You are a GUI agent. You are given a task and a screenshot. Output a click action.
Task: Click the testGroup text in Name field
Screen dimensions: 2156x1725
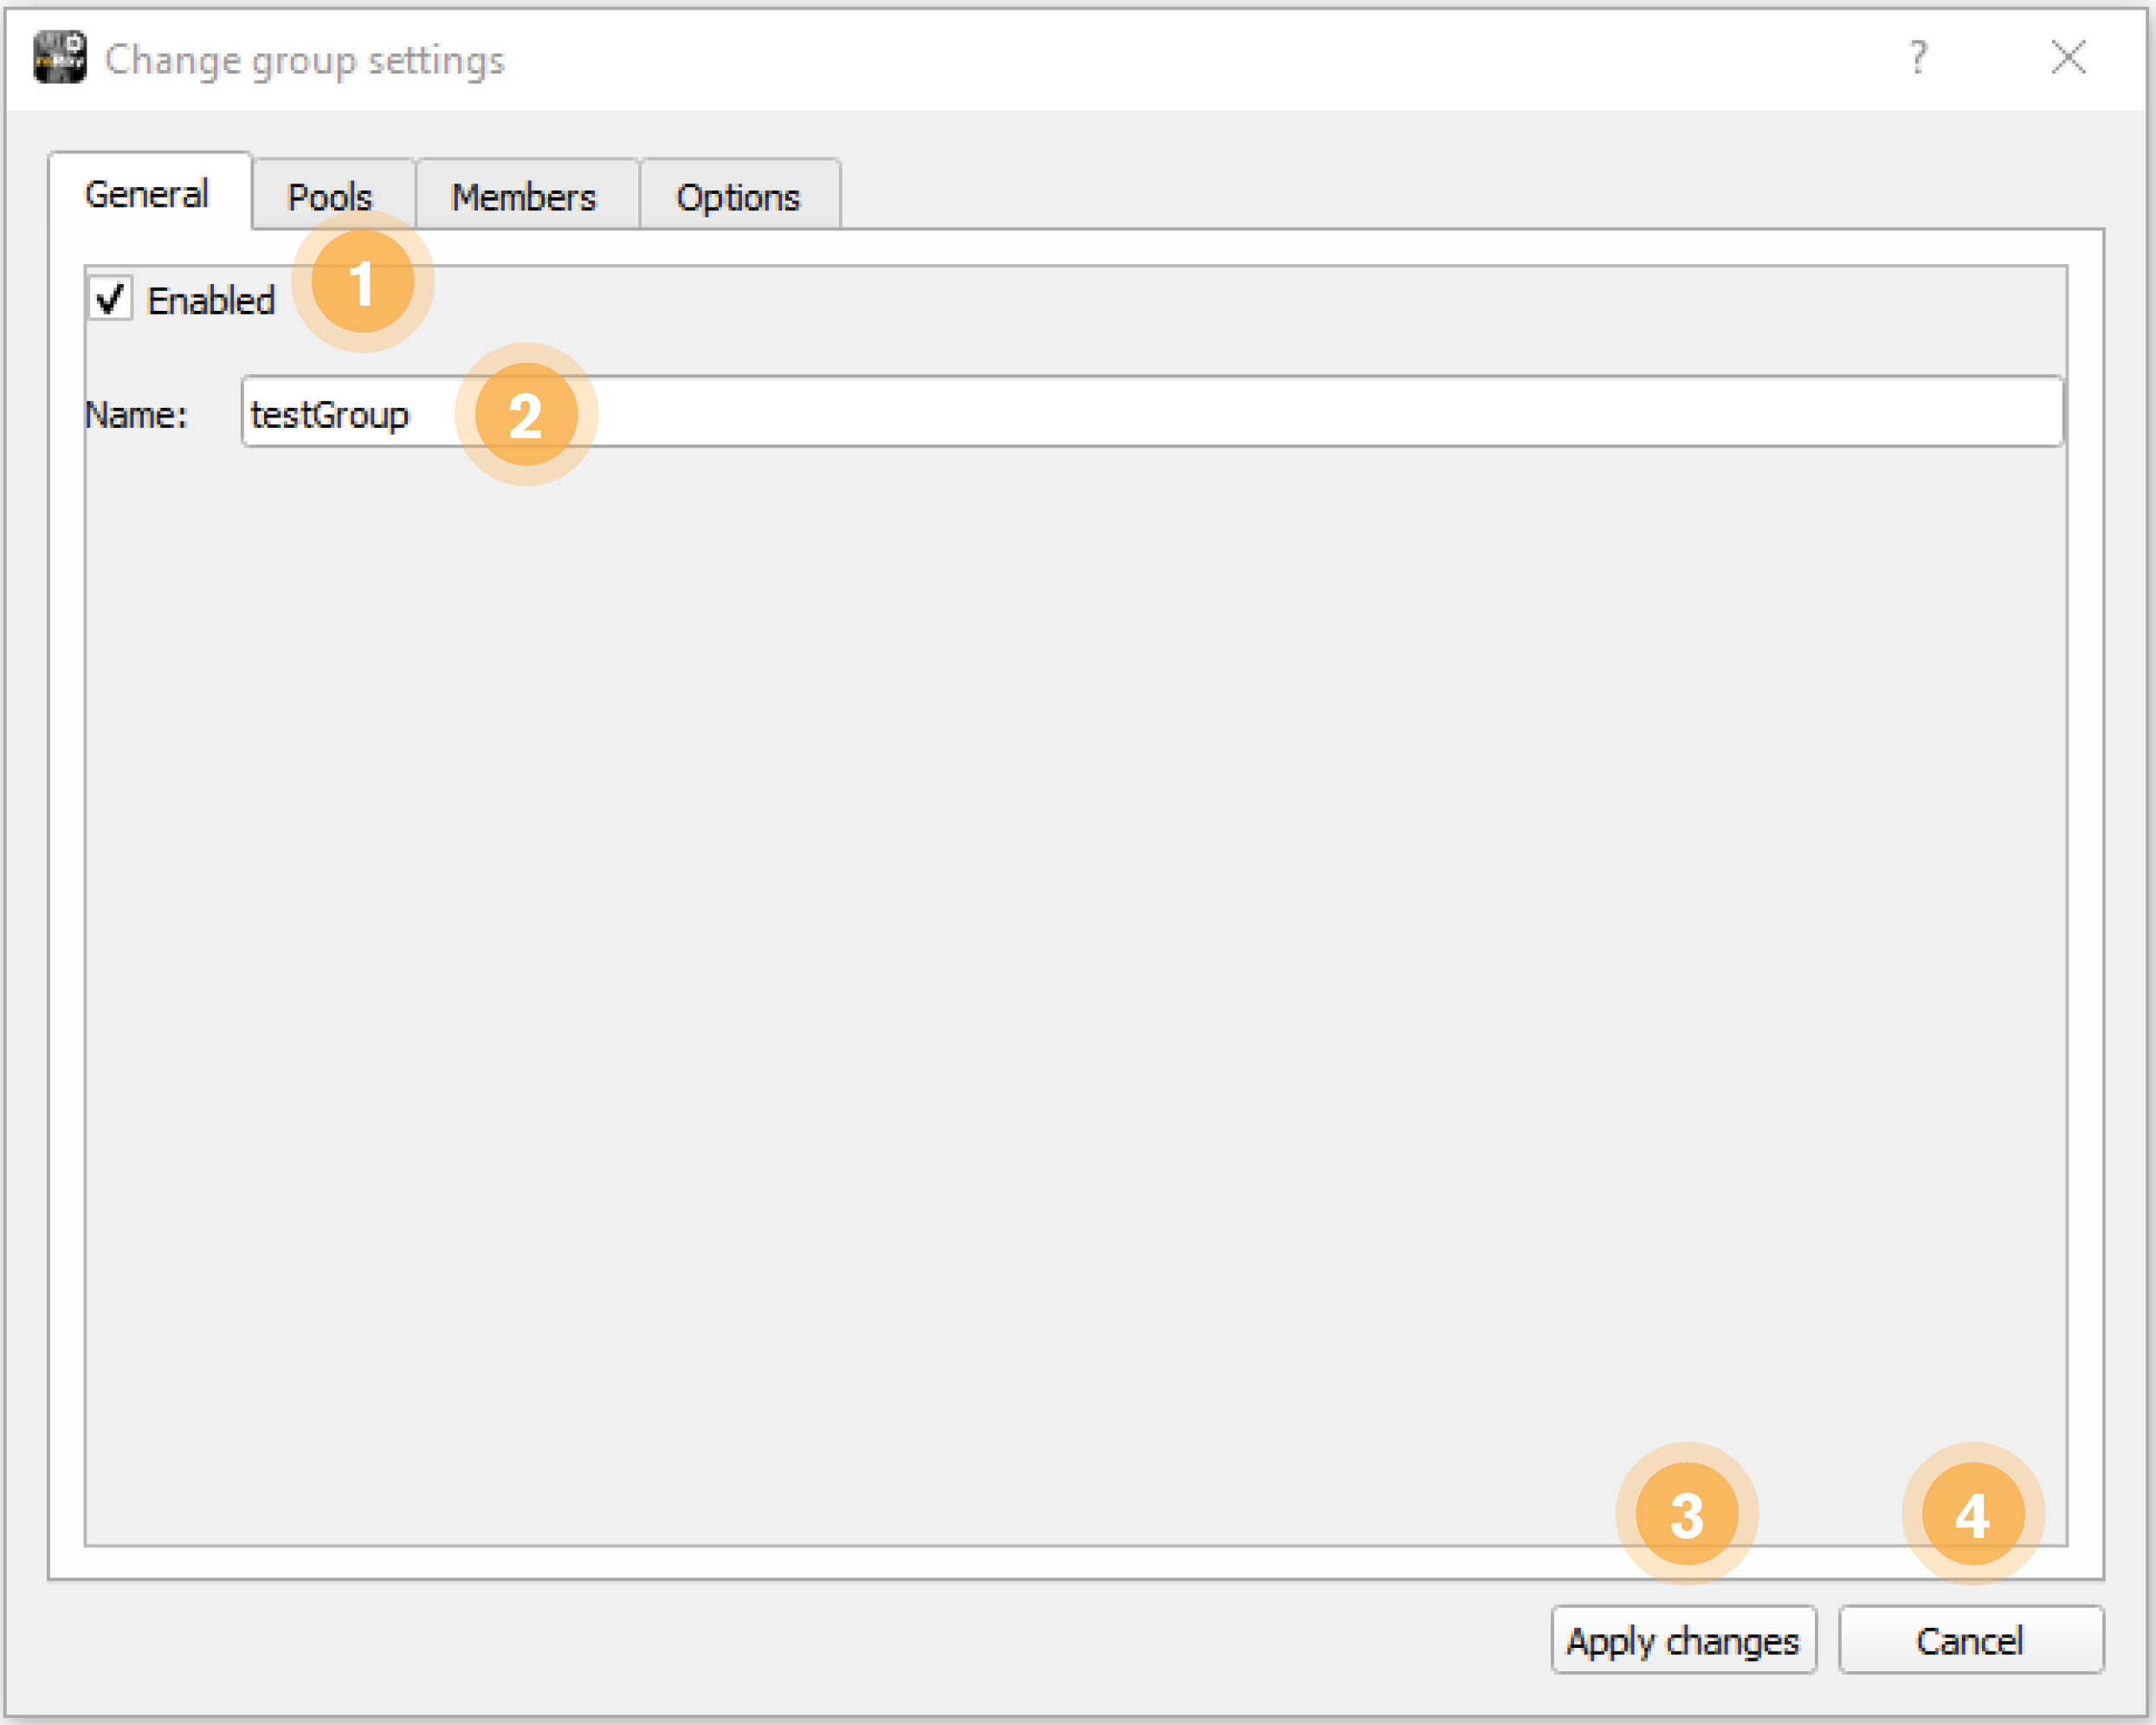[329, 414]
